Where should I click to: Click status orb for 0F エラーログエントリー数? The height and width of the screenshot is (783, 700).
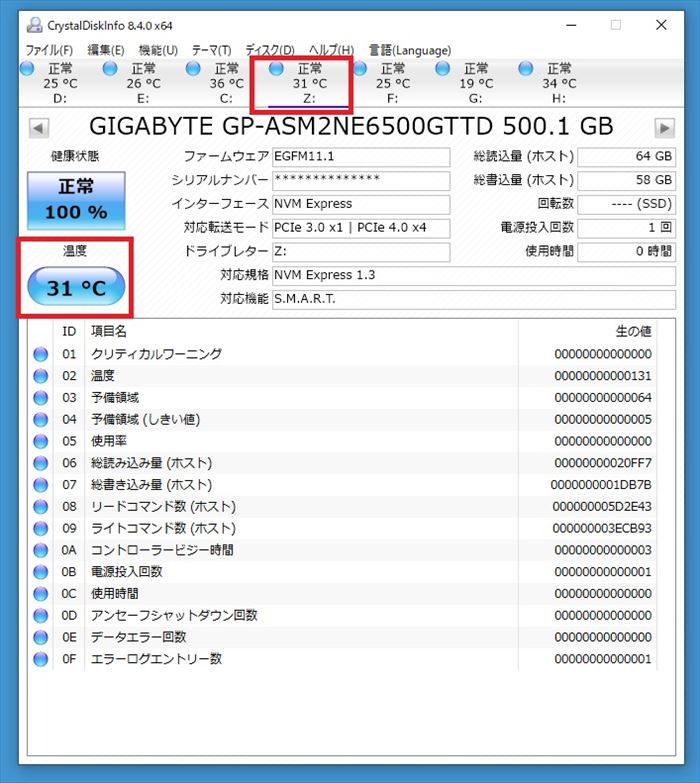(x=40, y=659)
